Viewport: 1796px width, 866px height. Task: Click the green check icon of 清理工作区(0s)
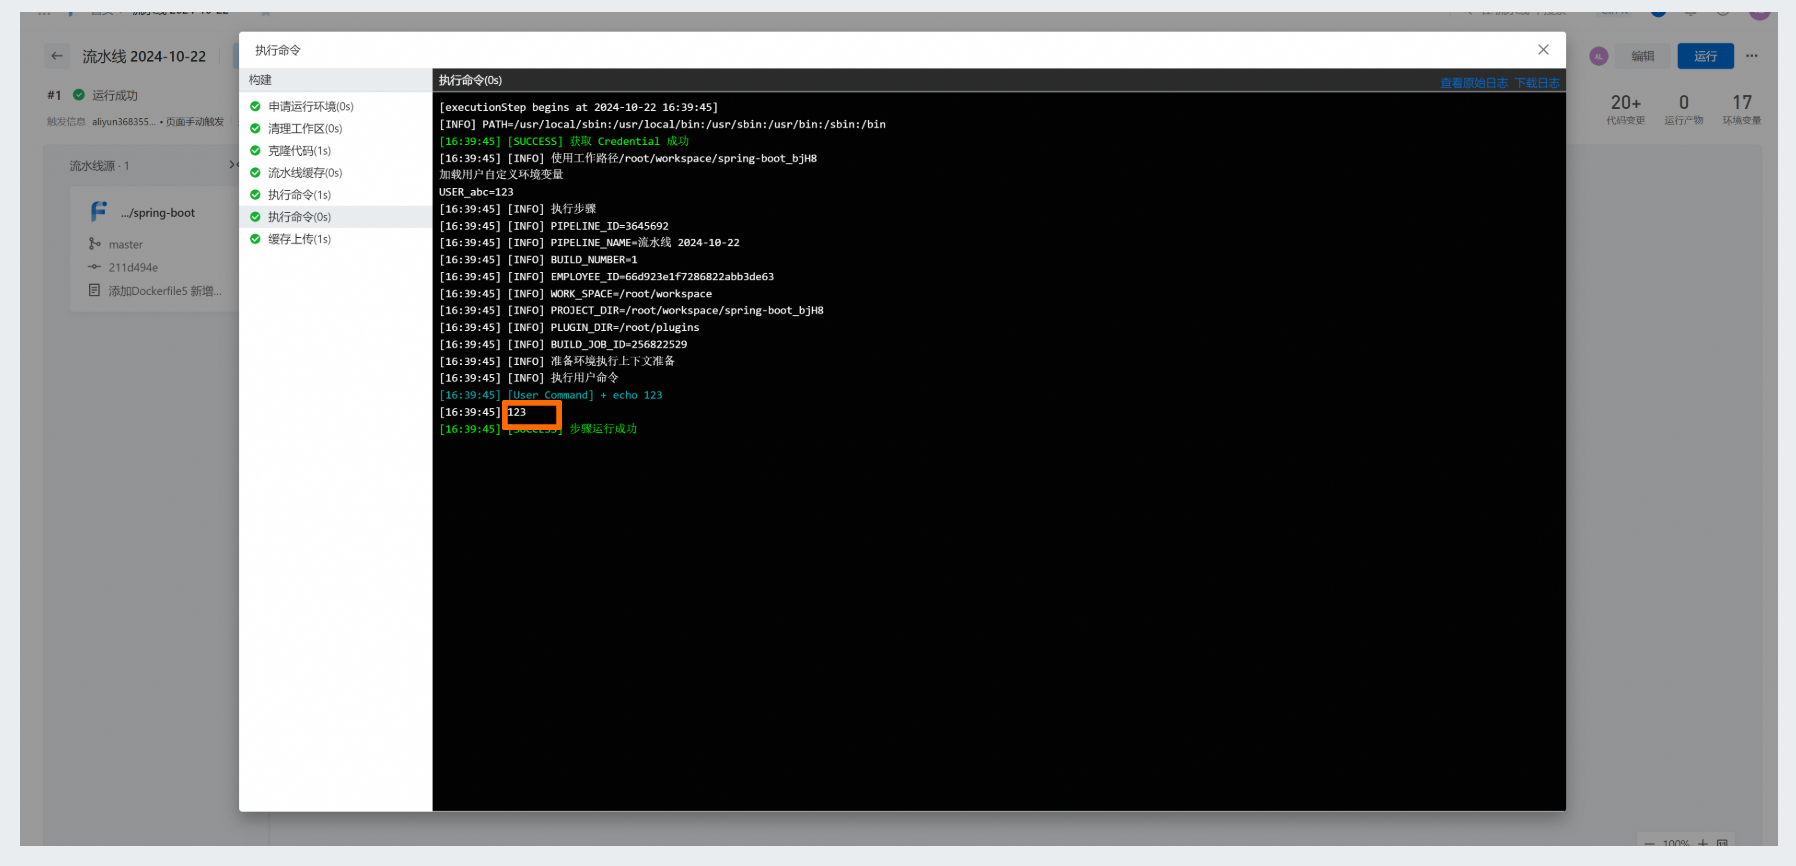(x=255, y=128)
